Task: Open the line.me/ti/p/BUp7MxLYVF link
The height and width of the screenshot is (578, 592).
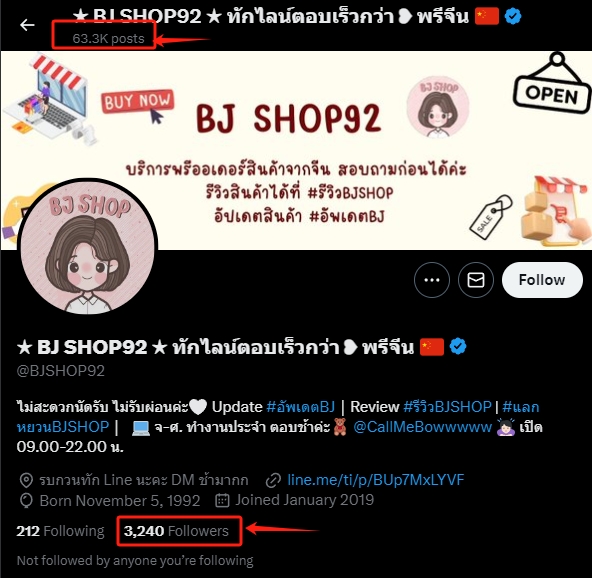Action: coord(376,480)
